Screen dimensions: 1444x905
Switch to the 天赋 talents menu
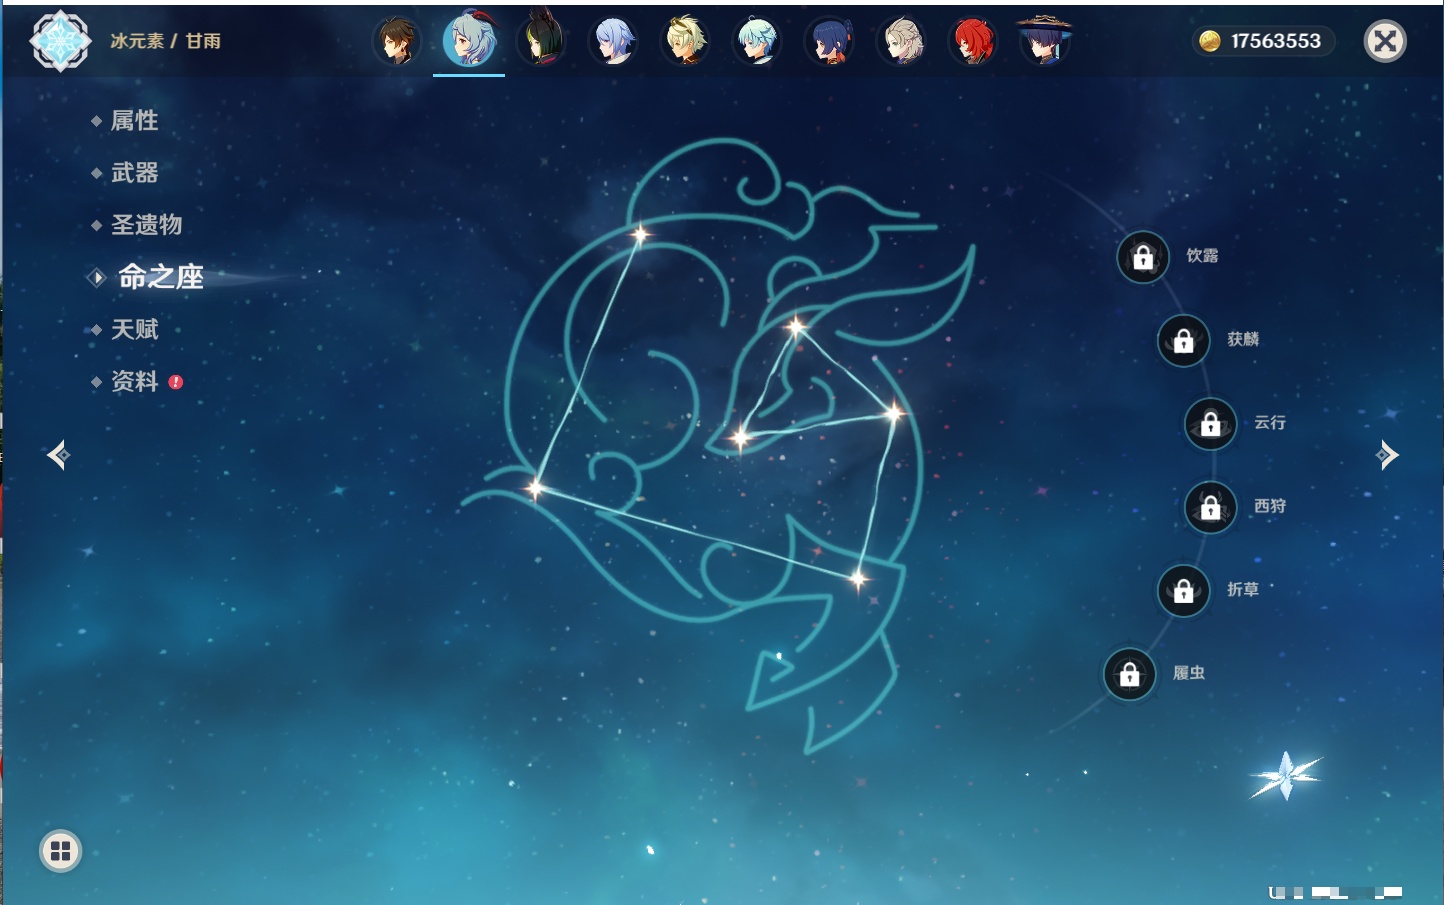tap(134, 329)
